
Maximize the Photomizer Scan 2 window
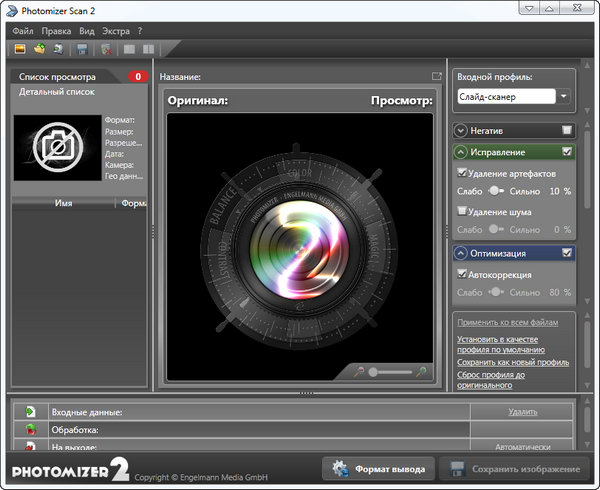click(x=549, y=8)
